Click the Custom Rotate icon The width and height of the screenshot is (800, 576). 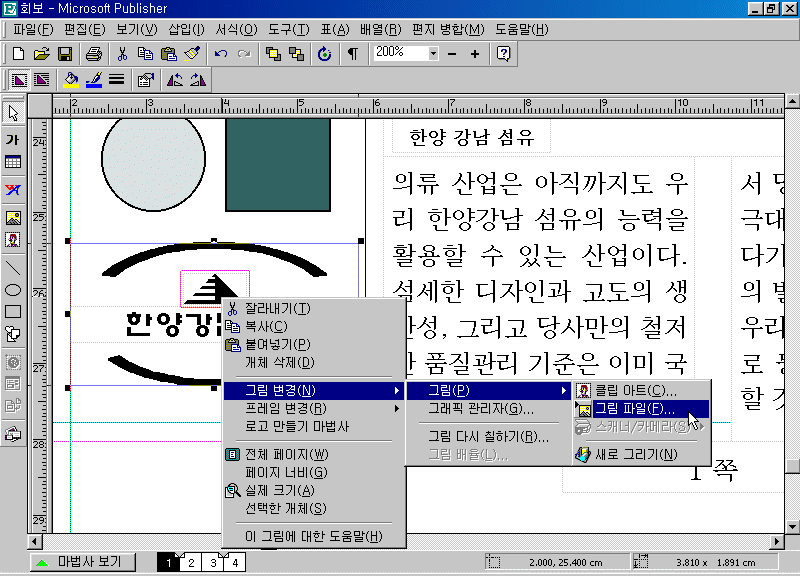tap(324, 54)
